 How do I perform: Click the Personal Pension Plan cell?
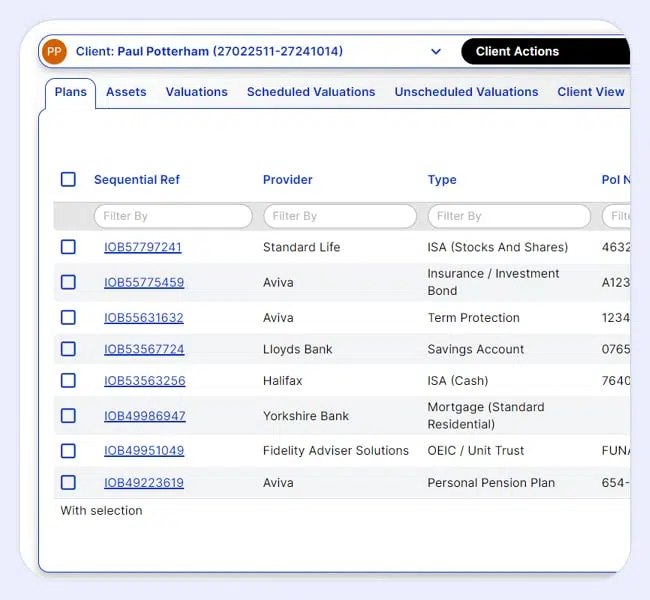(491, 483)
